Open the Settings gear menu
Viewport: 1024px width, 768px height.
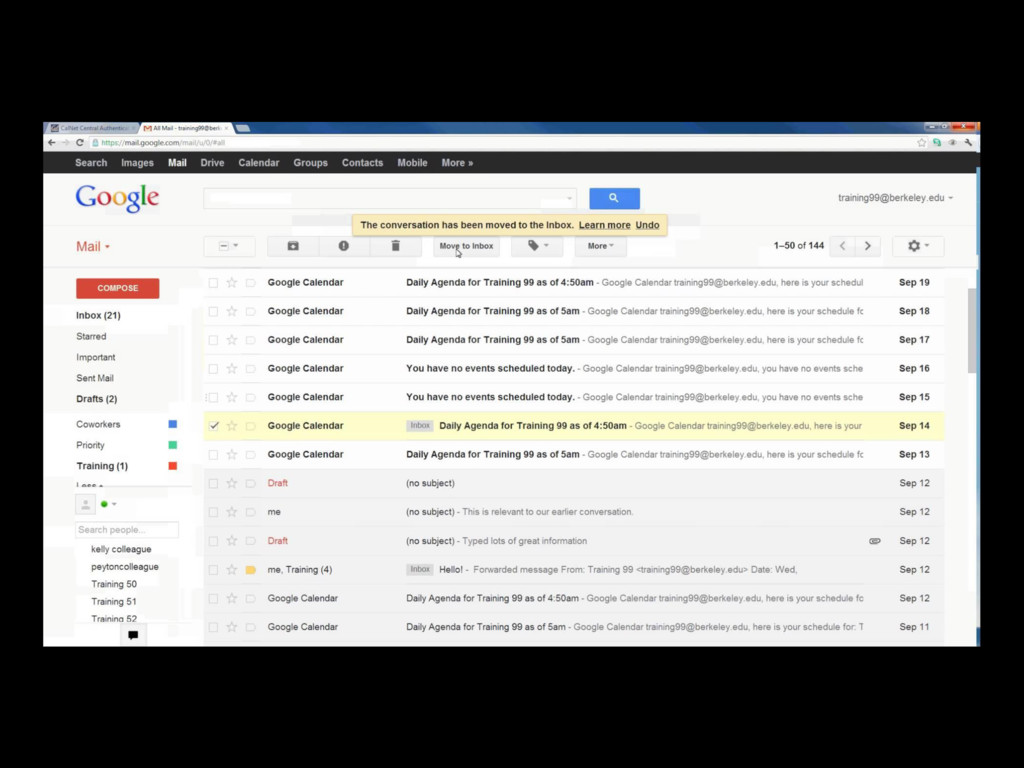tap(918, 246)
